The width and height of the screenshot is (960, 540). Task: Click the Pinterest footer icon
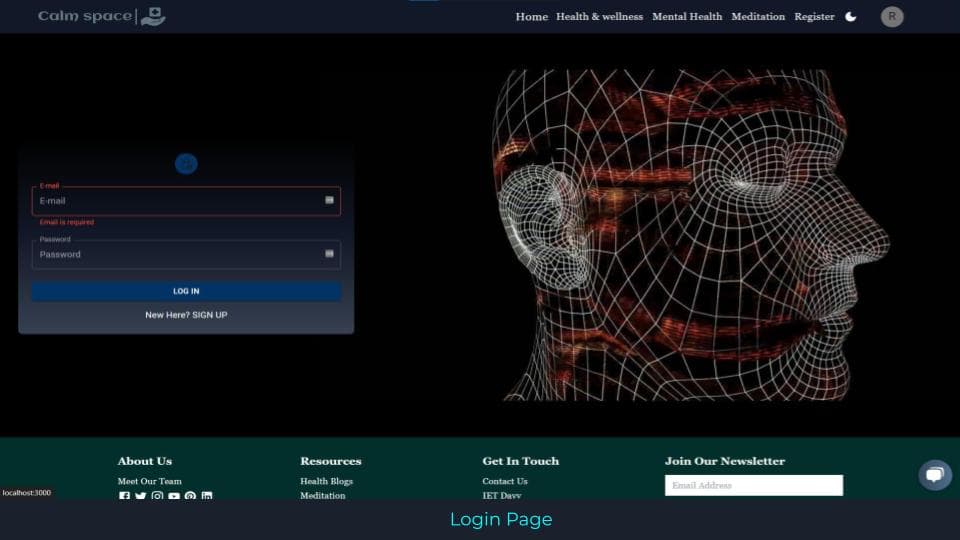(x=190, y=496)
